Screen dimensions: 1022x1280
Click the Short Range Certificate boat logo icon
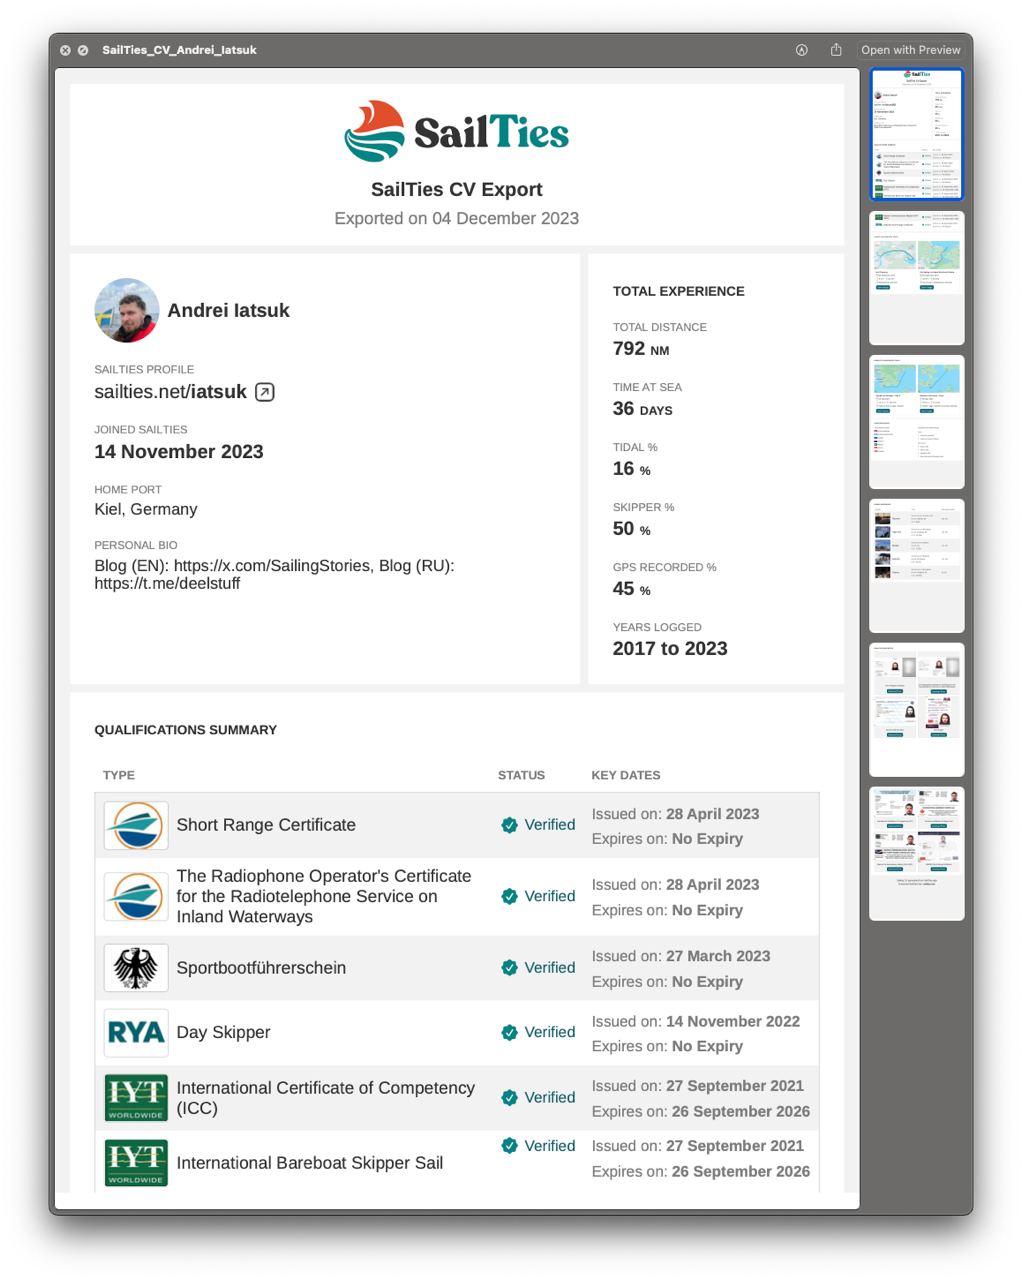click(136, 826)
